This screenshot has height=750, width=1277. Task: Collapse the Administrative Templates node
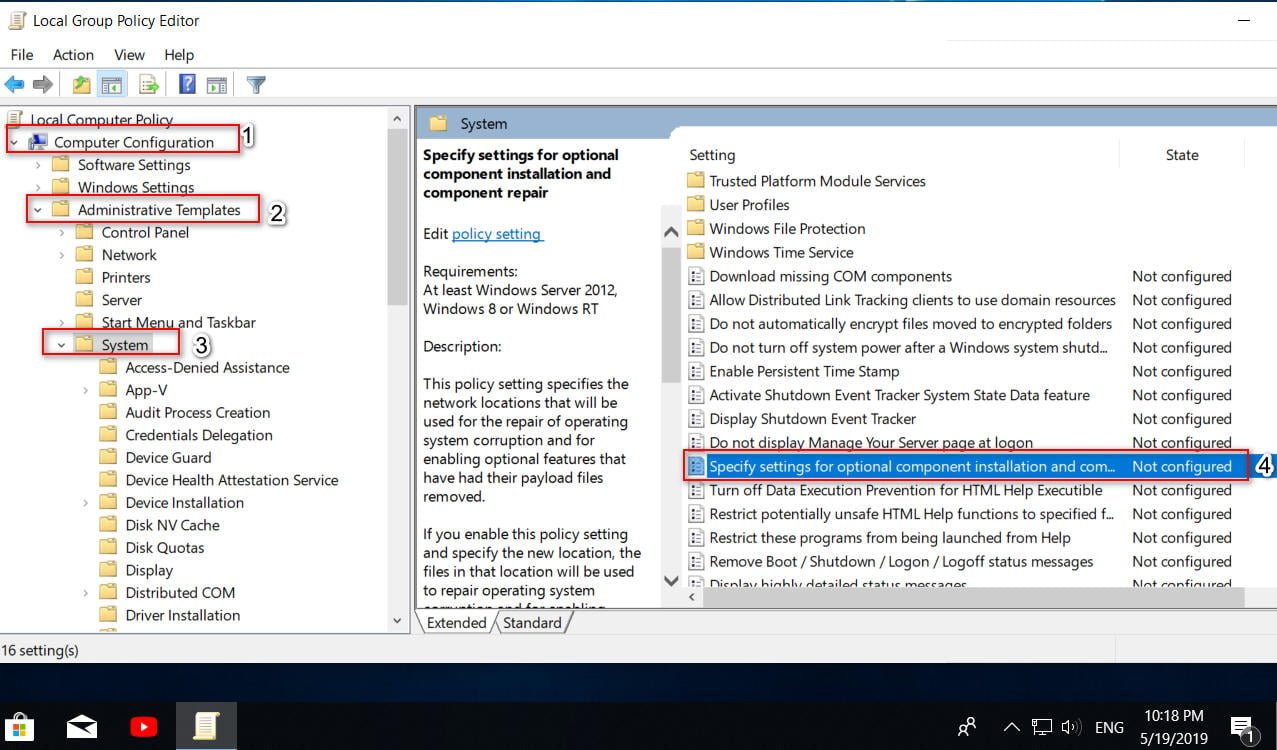38,210
